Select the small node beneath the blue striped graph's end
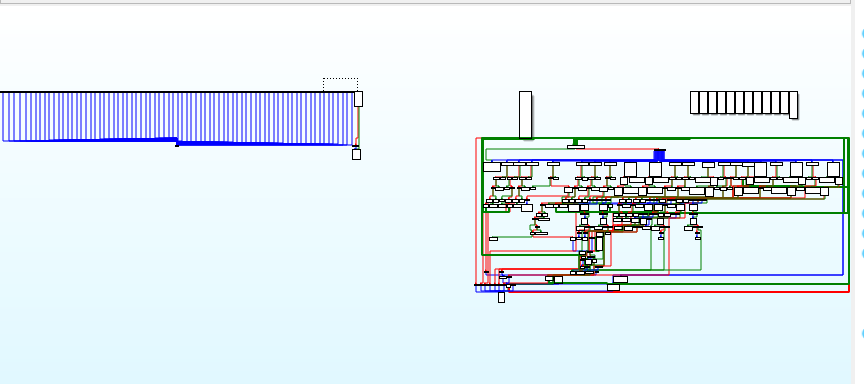Screen dimensions: 864x384 click(x=357, y=154)
